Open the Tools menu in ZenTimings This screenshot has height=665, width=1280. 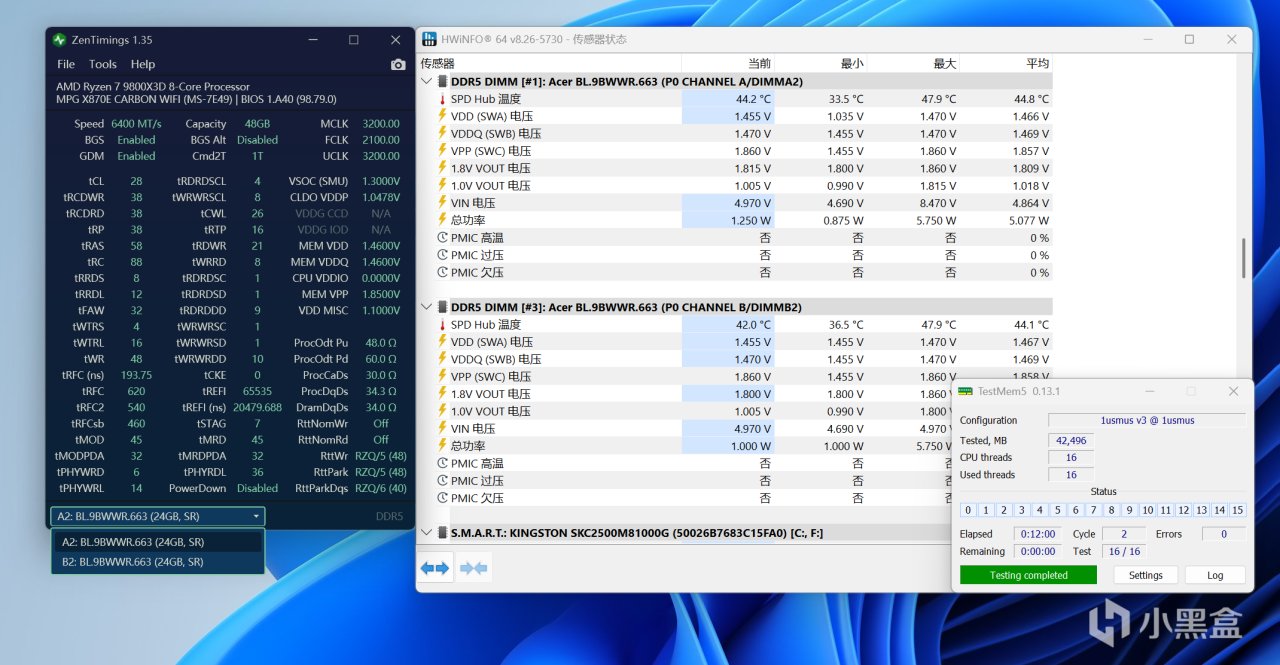pyautogui.click(x=103, y=64)
